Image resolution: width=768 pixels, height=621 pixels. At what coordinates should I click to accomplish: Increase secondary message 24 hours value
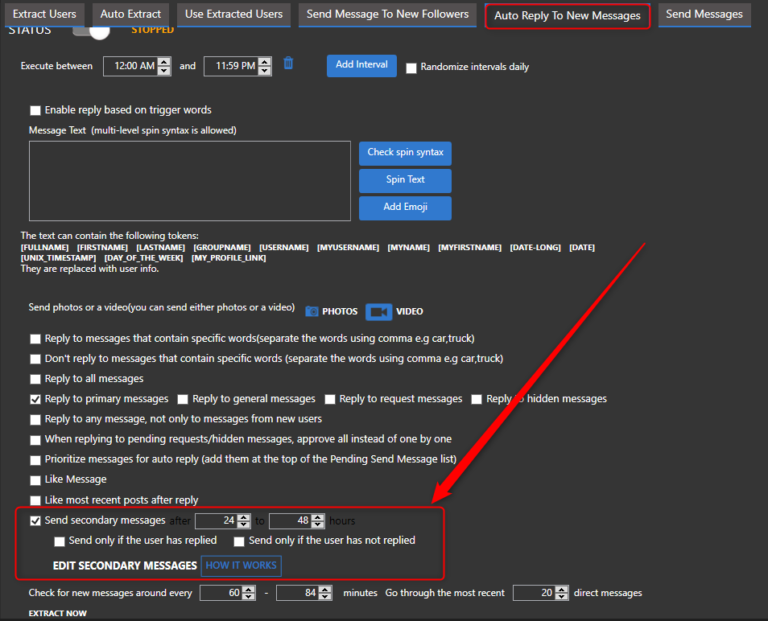(x=243, y=517)
